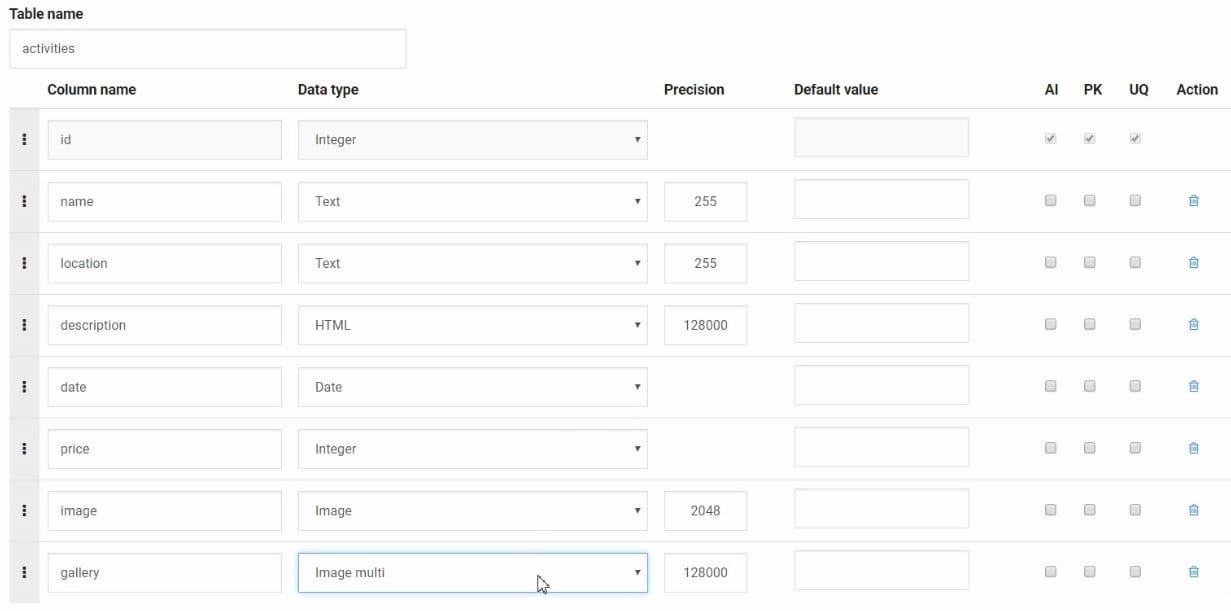The height and width of the screenshot is (611, 1231).
Task: Tick the AI checkbox for date column
Action: point(1050,387)
